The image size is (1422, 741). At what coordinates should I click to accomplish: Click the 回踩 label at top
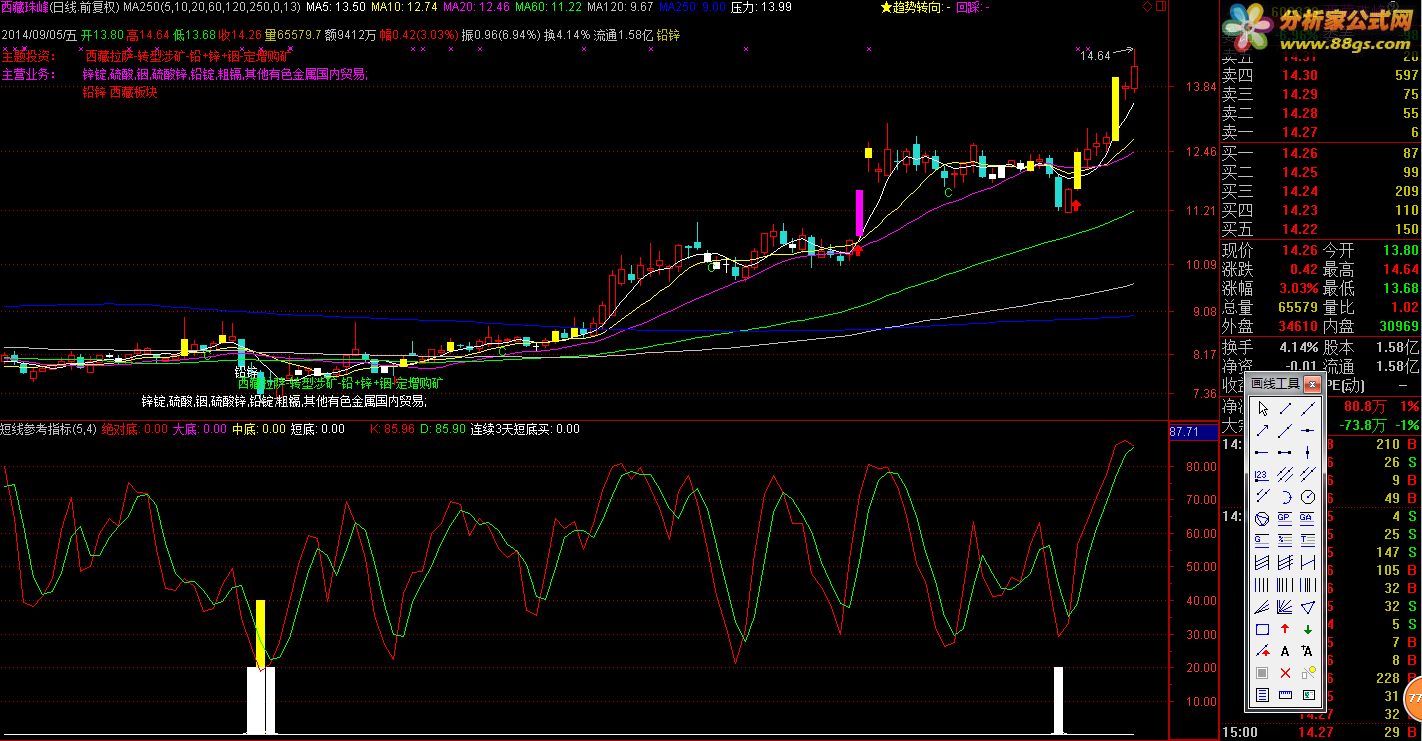tap(973, 7)
